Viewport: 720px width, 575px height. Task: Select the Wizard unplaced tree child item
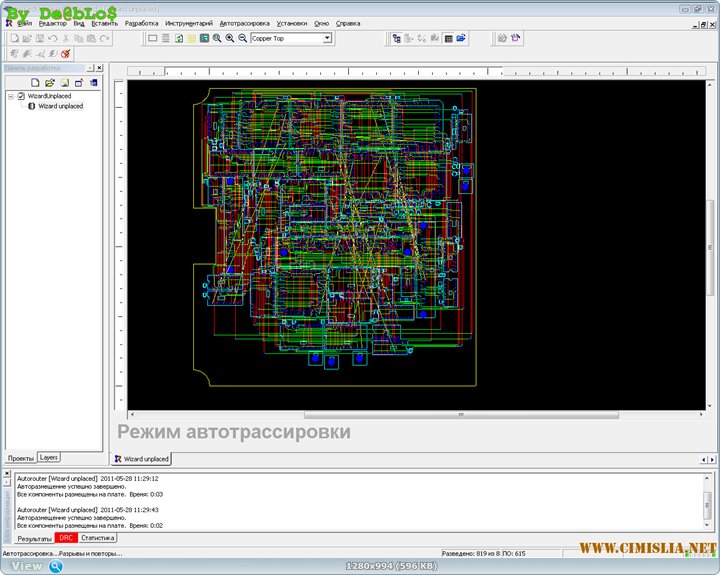point(60,106)
